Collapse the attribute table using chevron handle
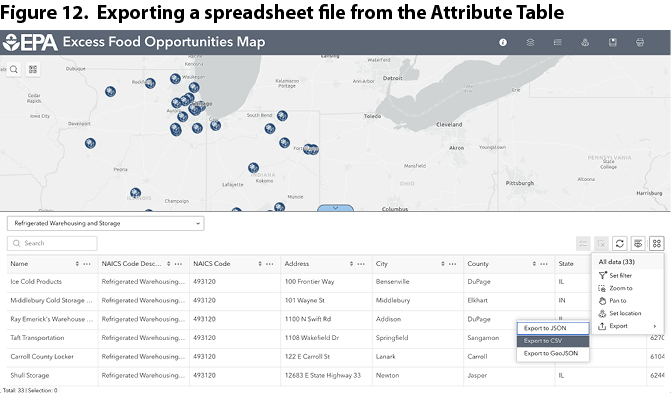671x395 pixels. pyautogui.click(x=336, y=208)
